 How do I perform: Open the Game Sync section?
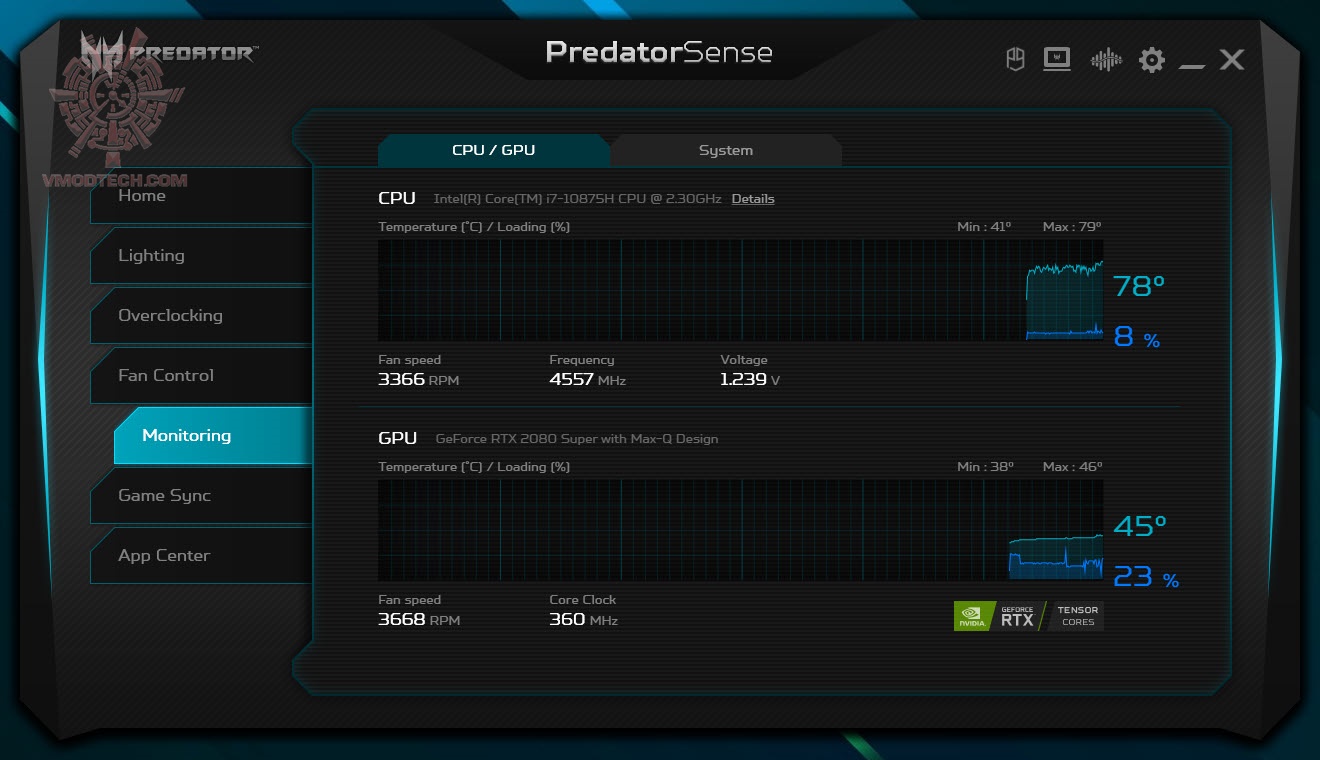point(201,495)
